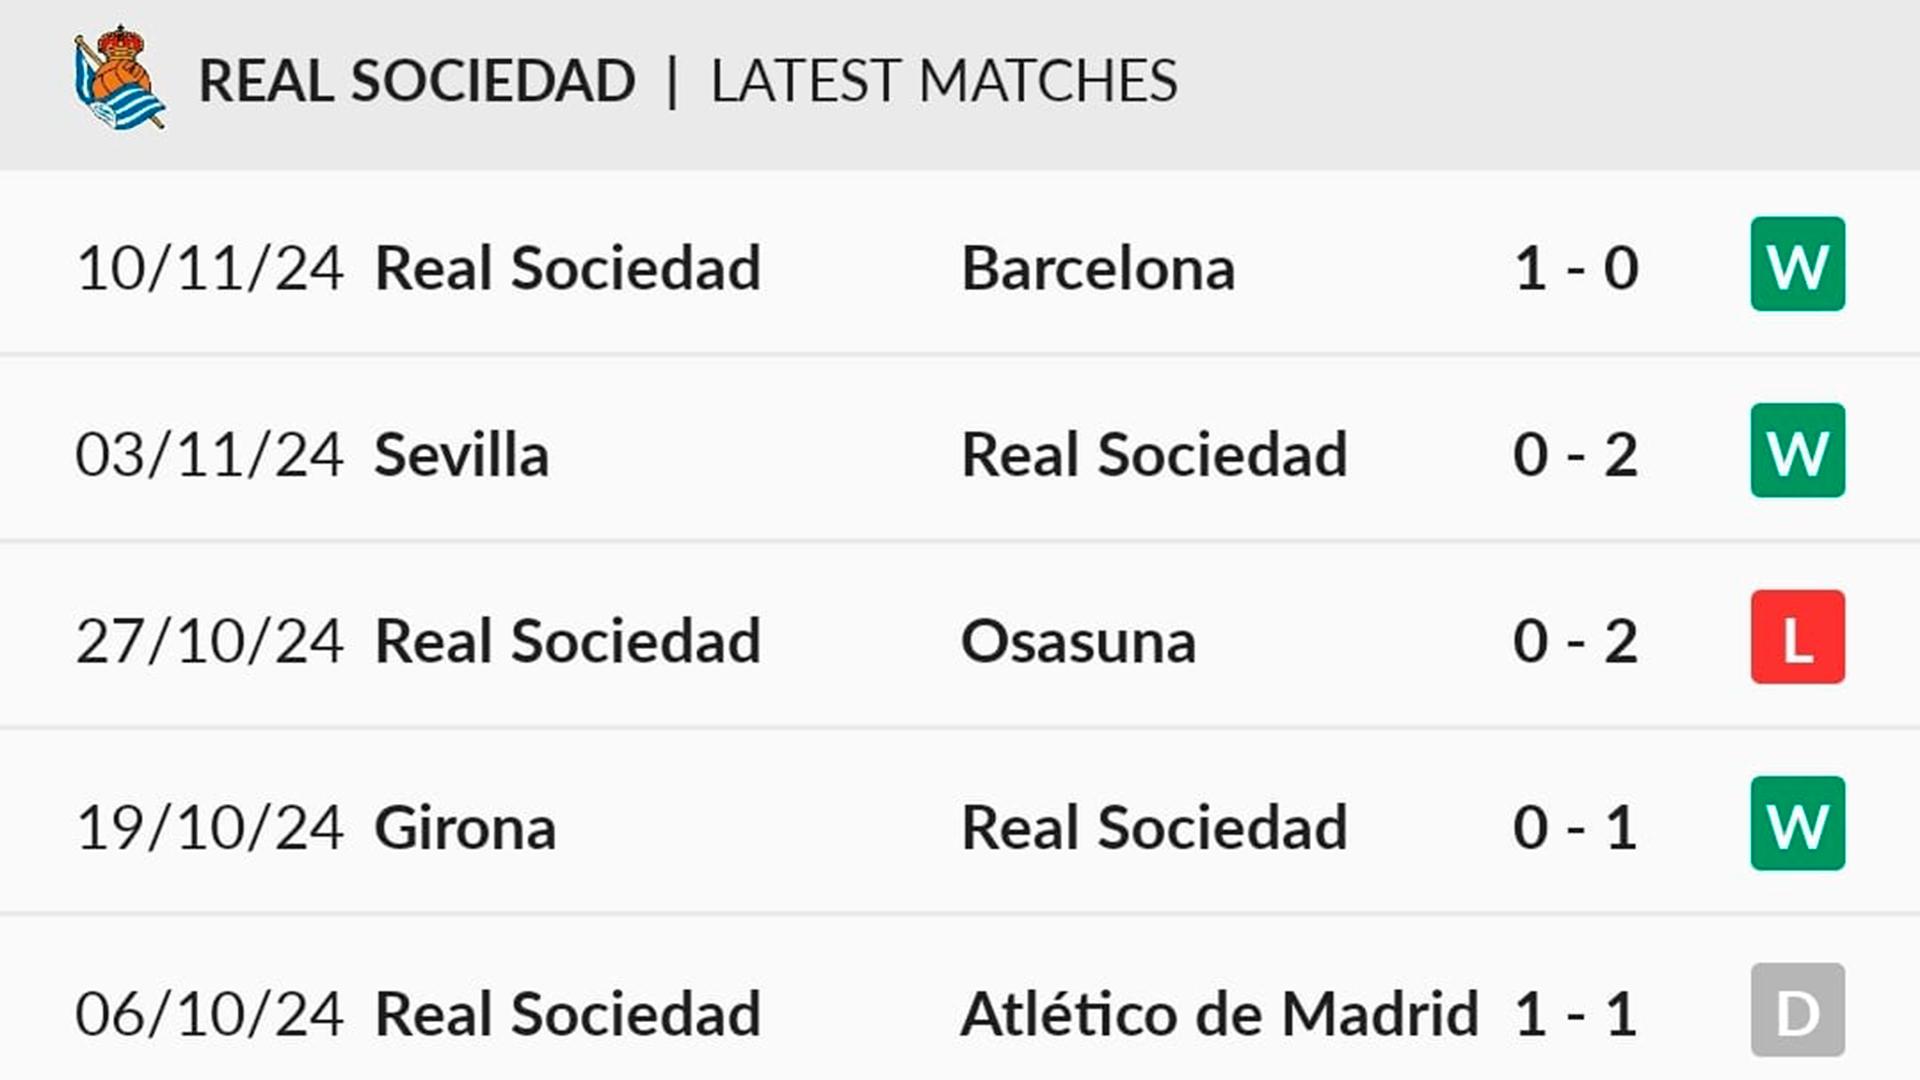Select the 10/11/24 match date
Viewport: 1920px width, 1080px height.
pos(210,268)
